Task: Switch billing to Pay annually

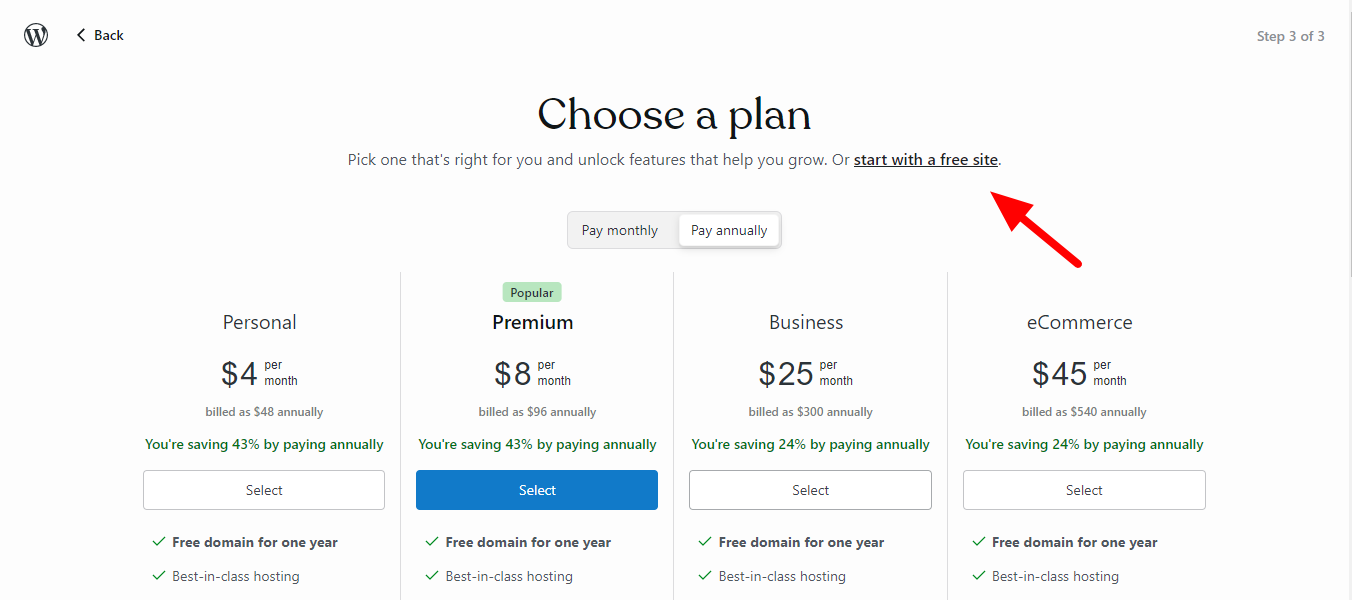Action: (x=729, y=230)
